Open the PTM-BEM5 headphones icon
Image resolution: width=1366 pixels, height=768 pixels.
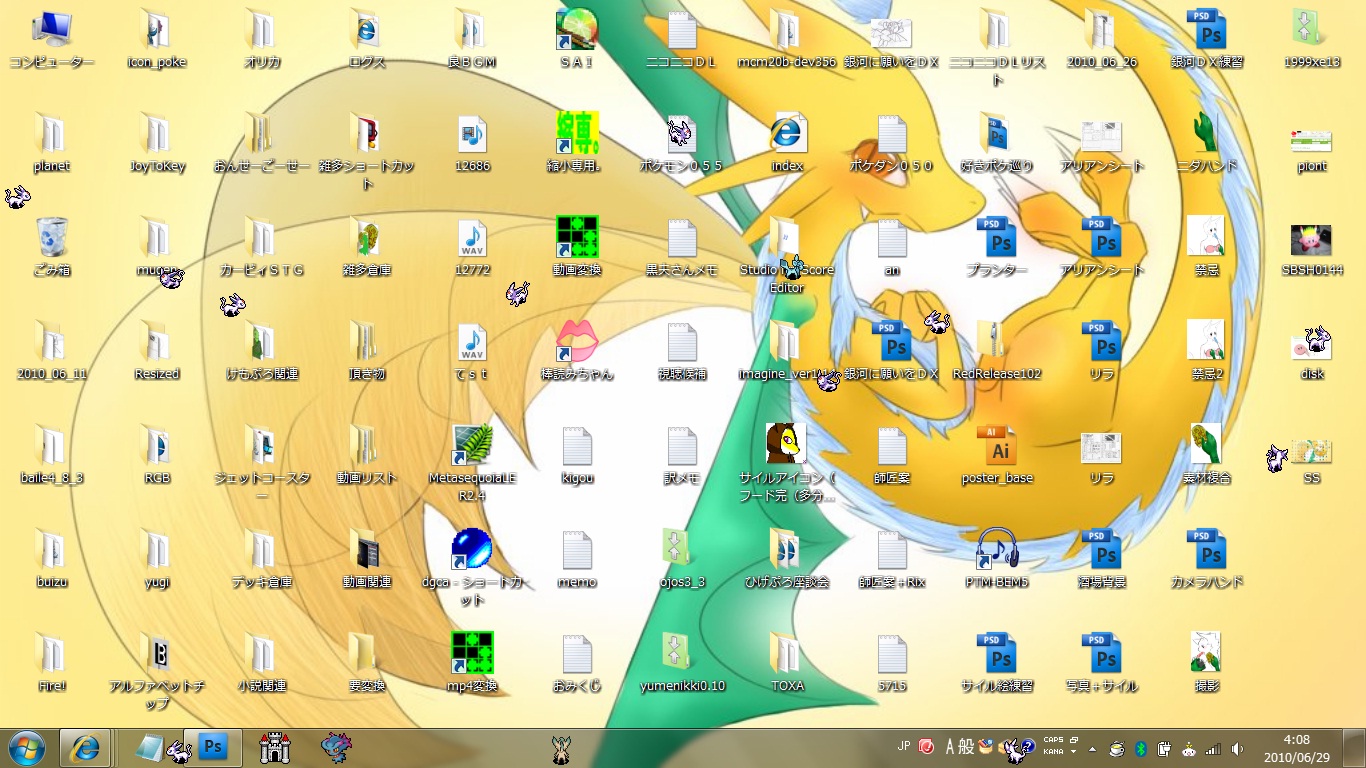tap(997, 560)
